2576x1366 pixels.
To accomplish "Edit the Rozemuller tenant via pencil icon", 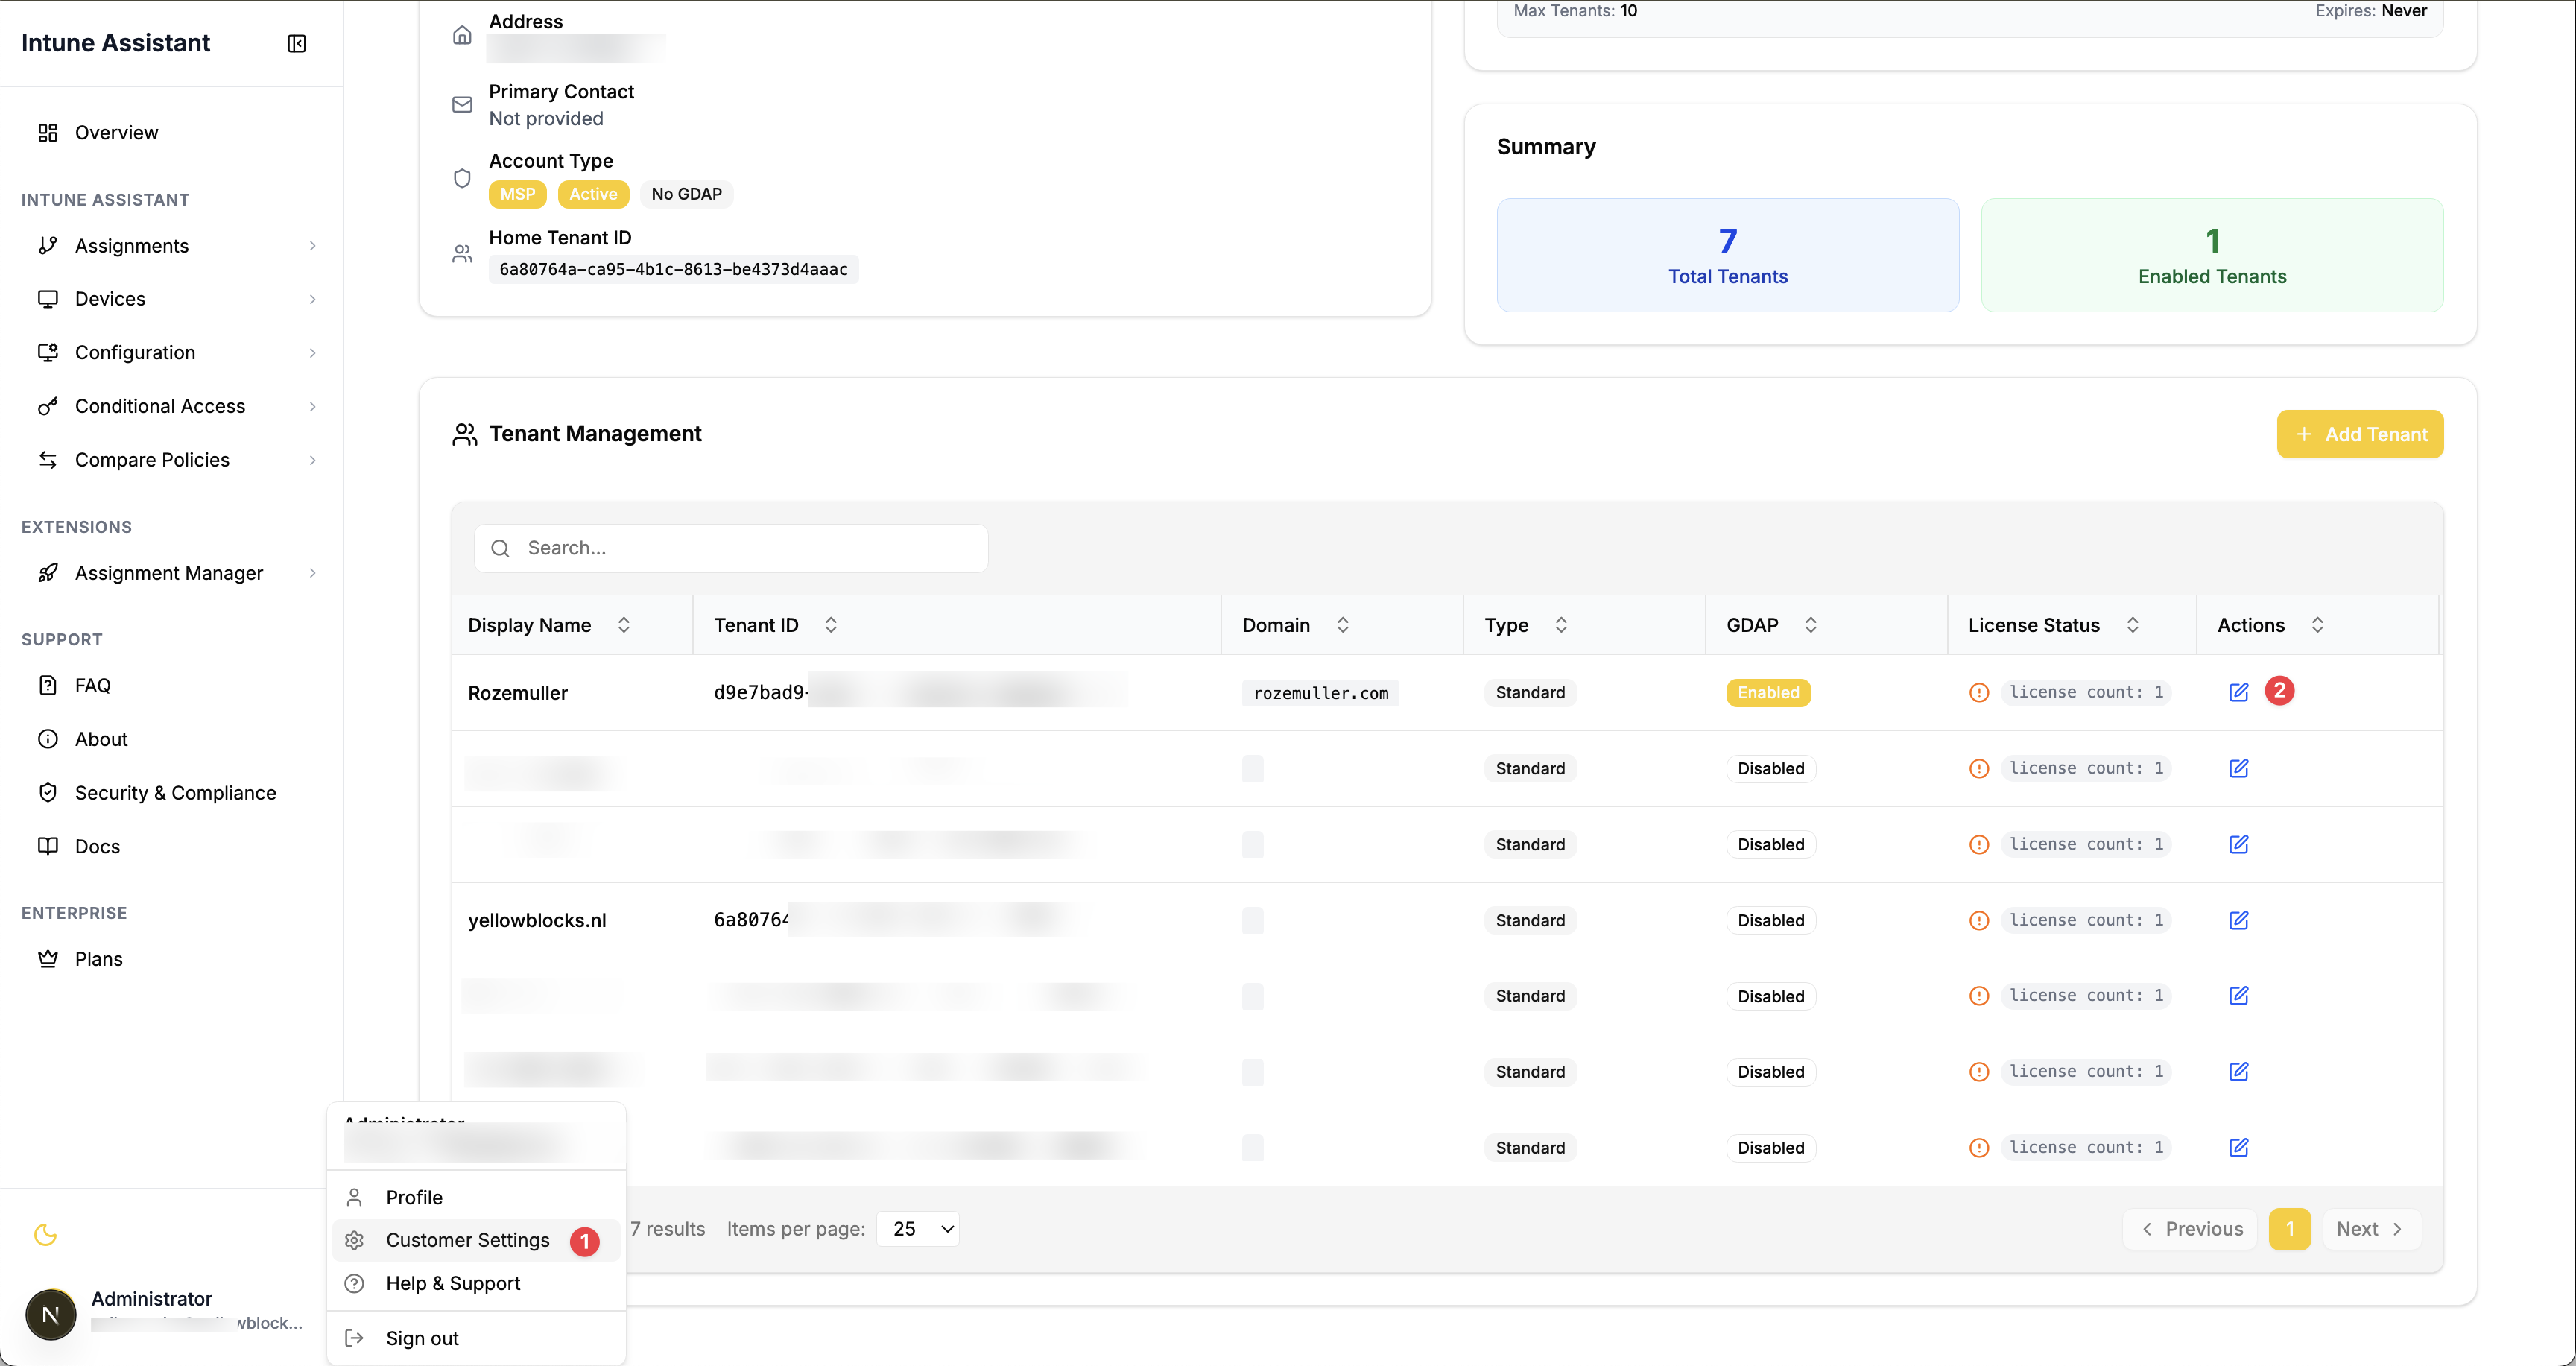I will click(x=2239, y=691).
